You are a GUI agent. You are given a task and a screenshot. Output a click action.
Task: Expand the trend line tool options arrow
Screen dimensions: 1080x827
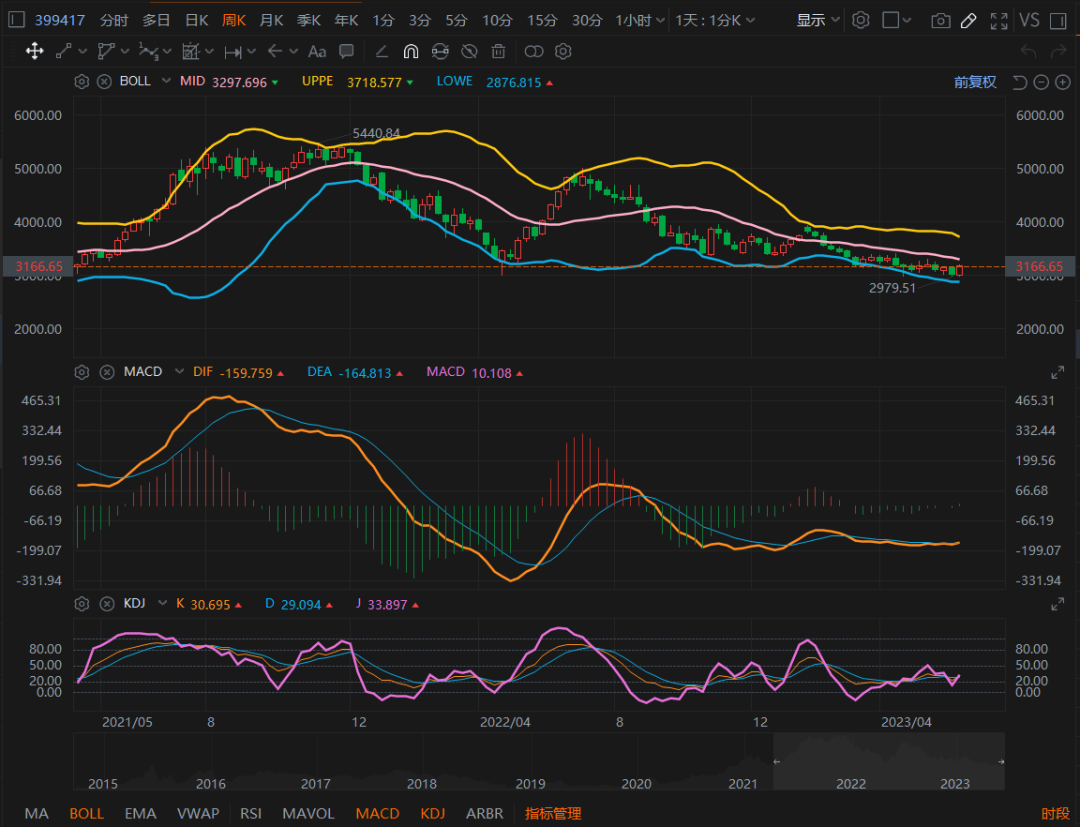[83, 52]
